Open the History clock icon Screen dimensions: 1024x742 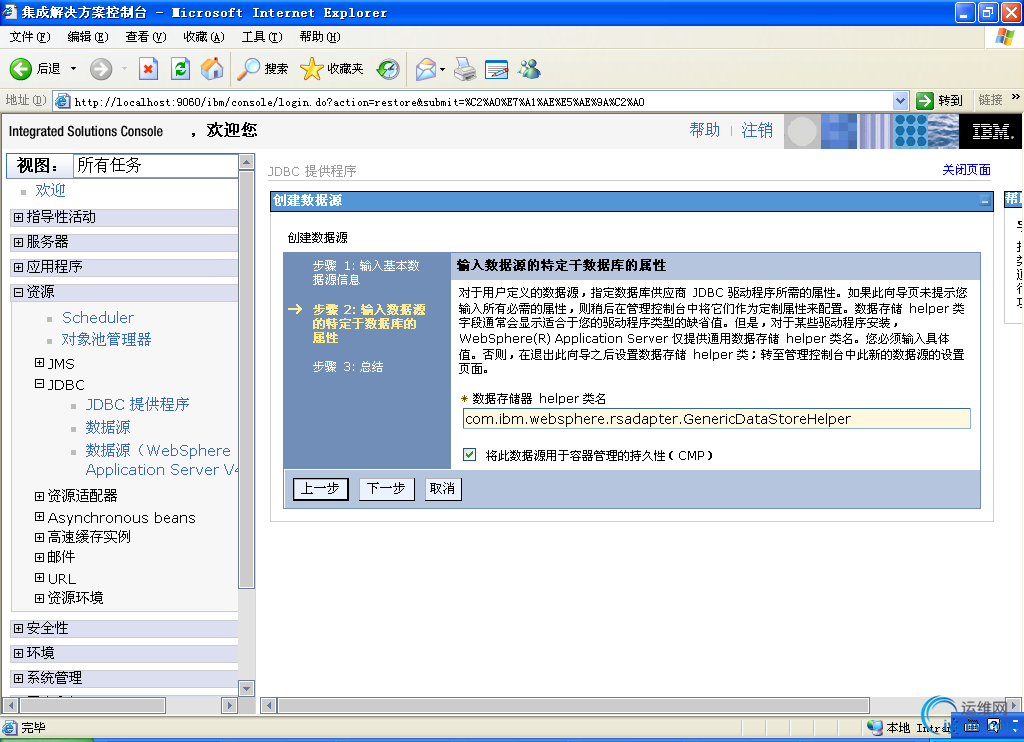(388, 69)
